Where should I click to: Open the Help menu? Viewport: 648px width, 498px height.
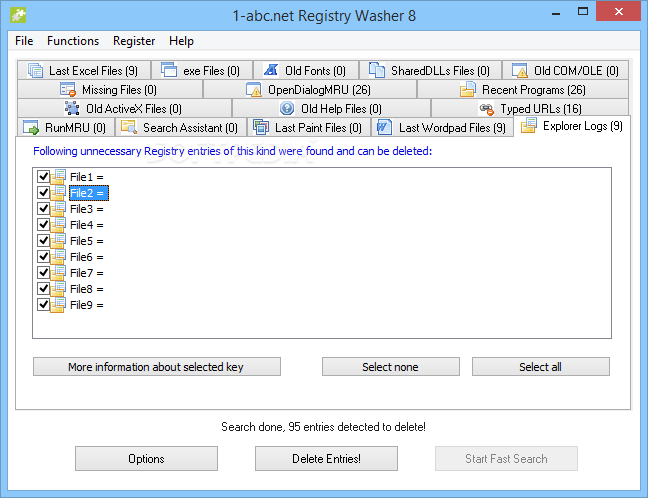[x=181, y=41]
